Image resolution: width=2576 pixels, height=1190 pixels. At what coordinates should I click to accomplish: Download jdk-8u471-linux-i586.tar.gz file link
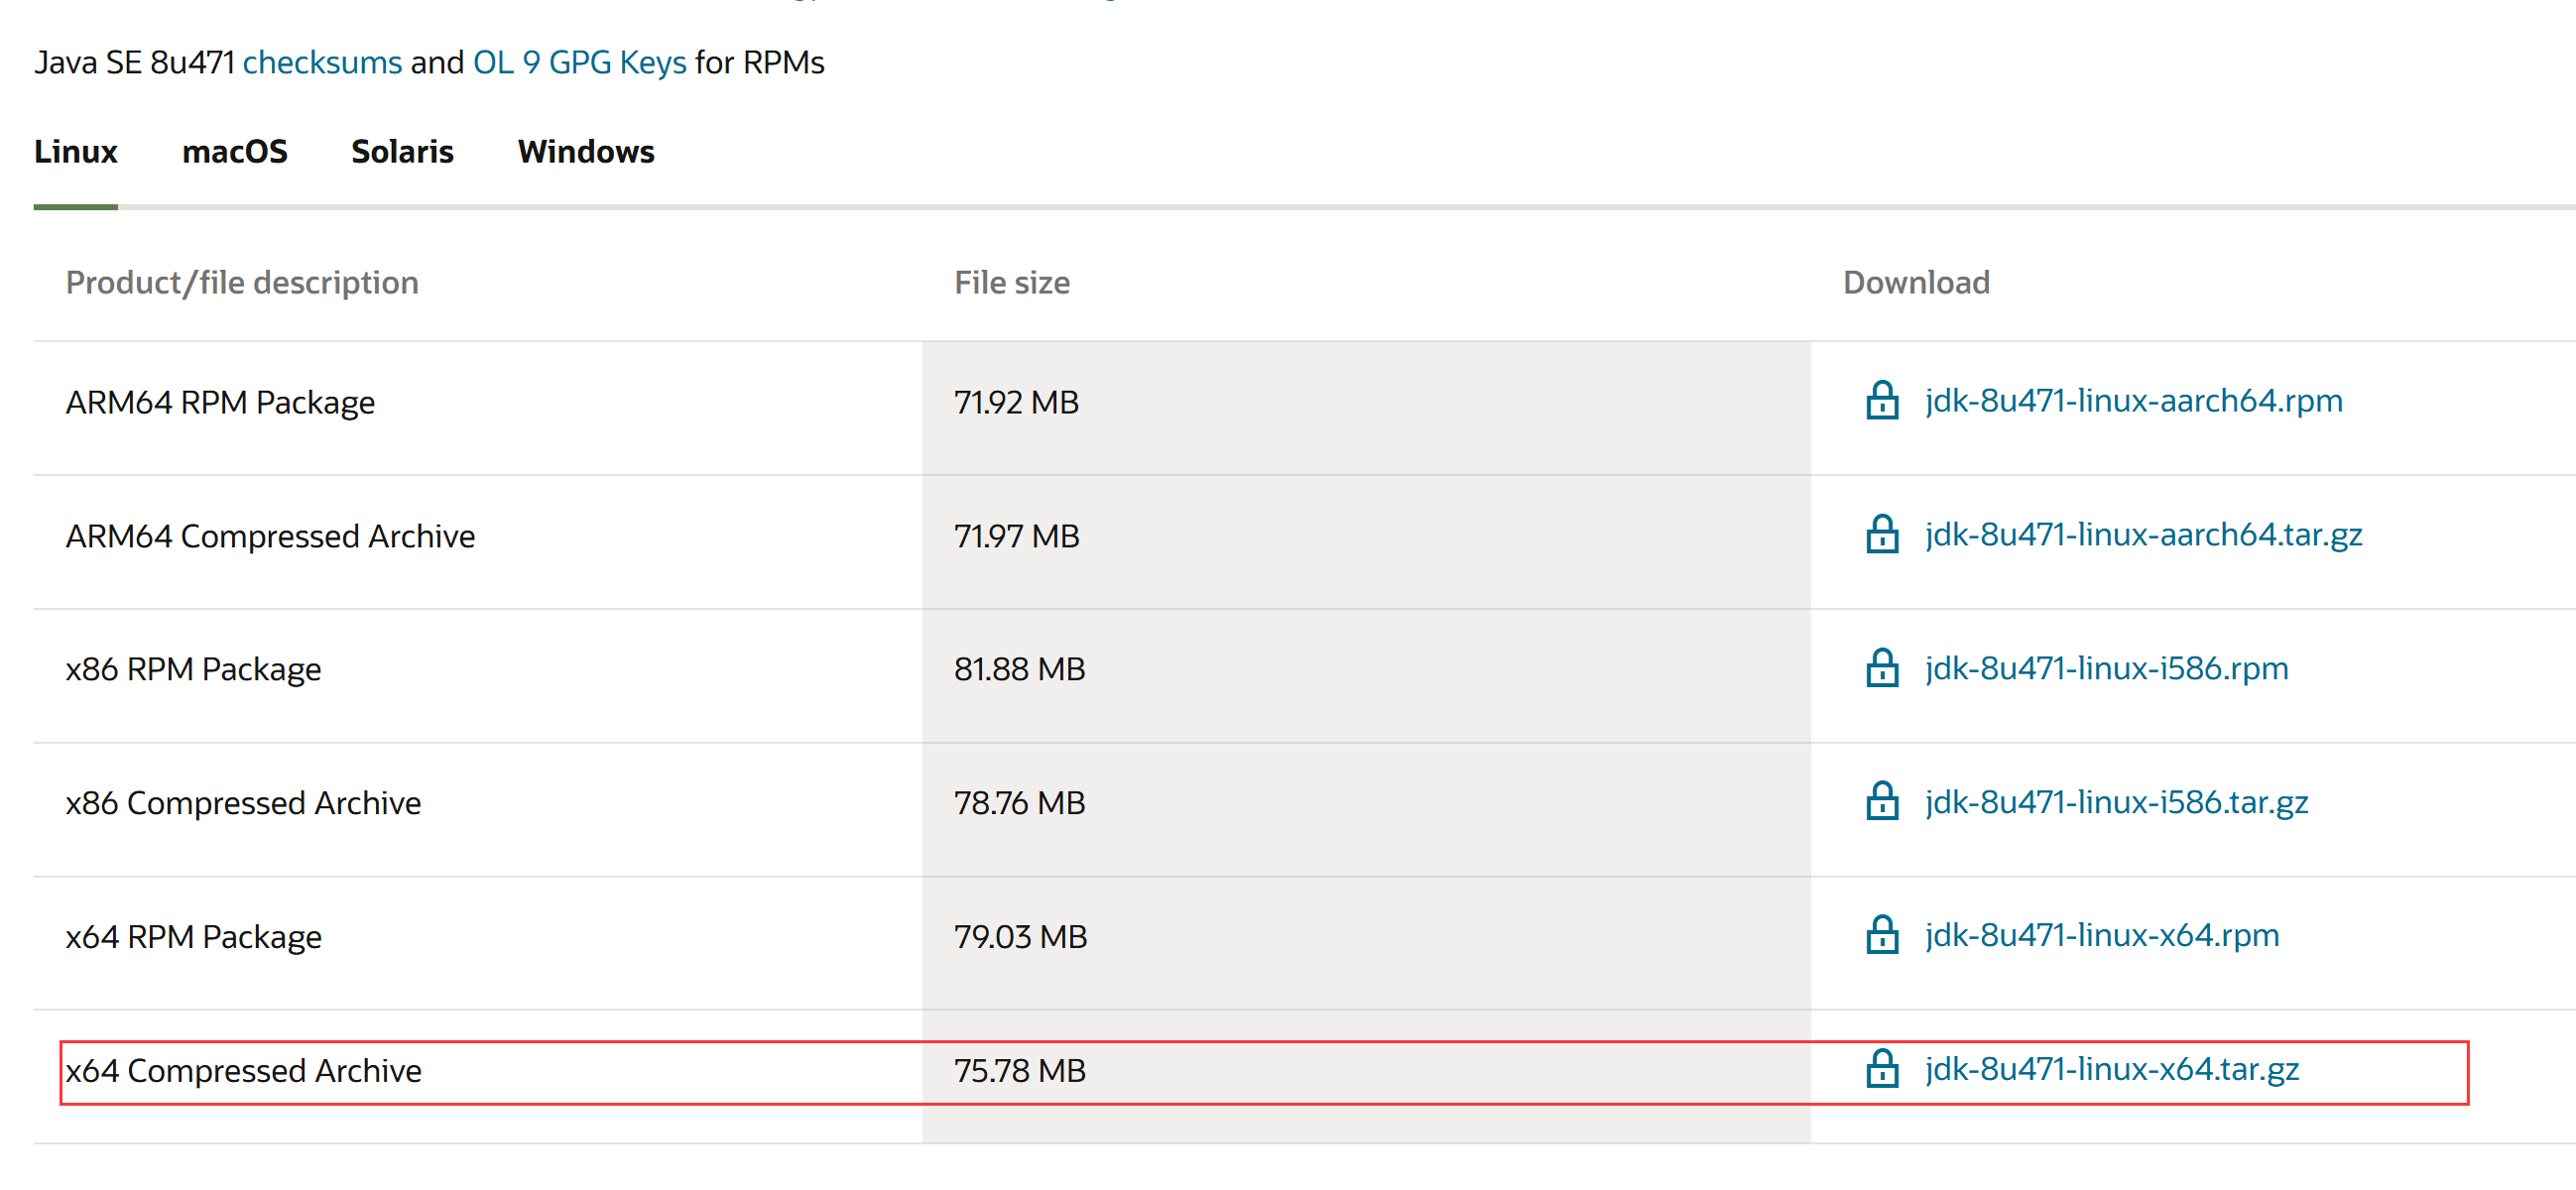pos(2116,802)
